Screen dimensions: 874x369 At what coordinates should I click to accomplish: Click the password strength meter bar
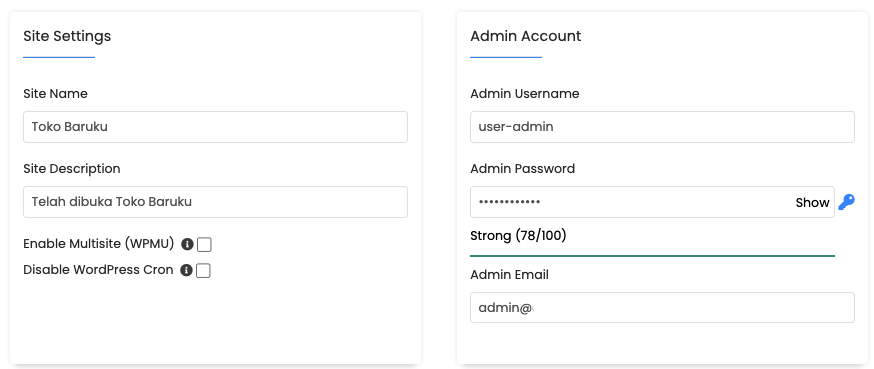[652, 256]
